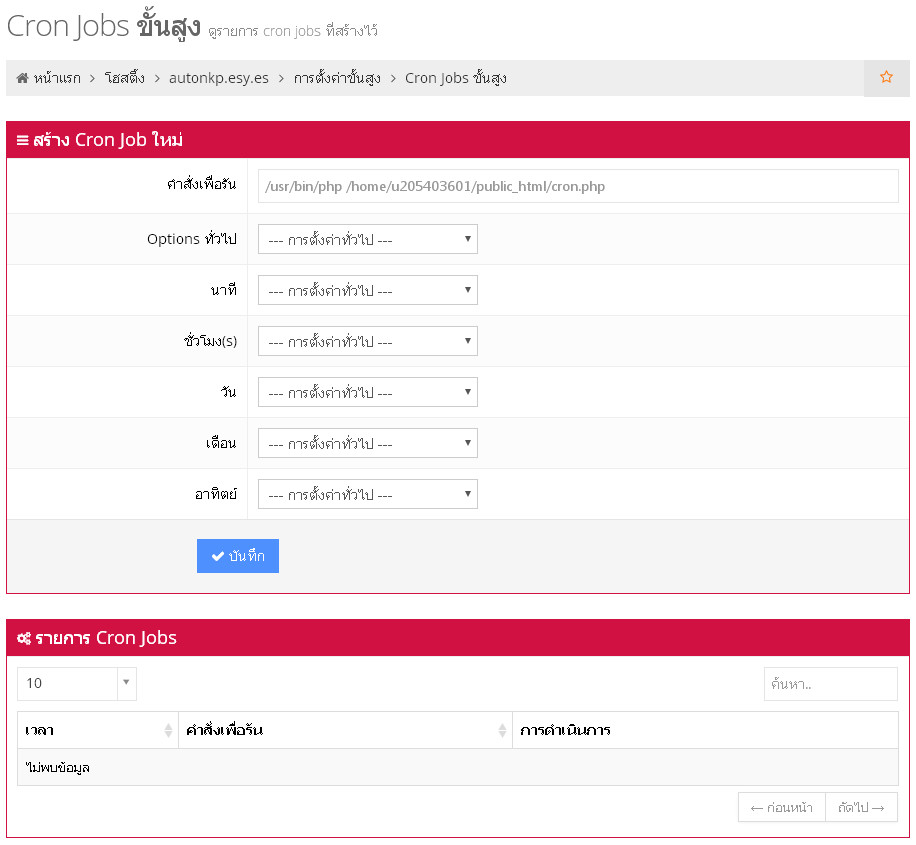Expand the วัน (day) dropdown

pos(367,392)
